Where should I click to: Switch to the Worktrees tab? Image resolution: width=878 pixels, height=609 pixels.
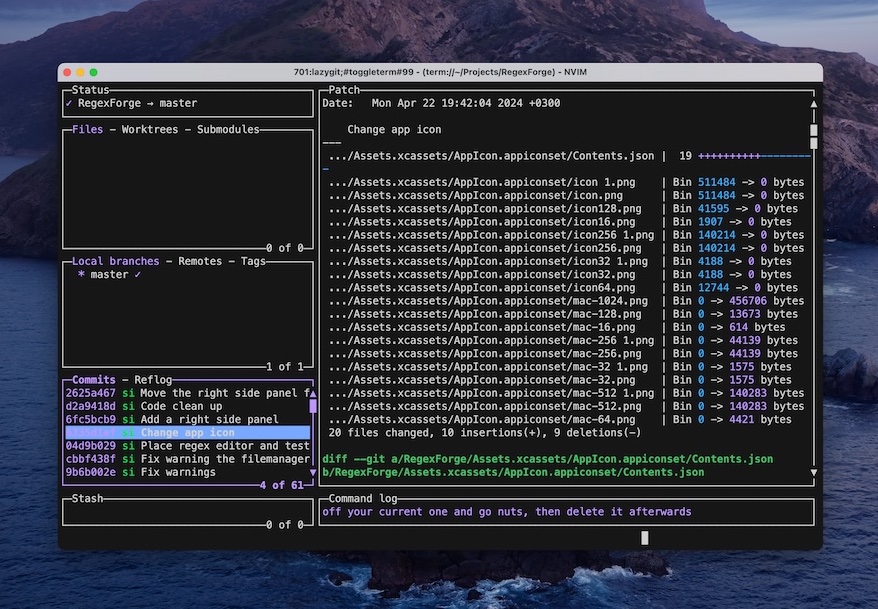tap(150, 129)
